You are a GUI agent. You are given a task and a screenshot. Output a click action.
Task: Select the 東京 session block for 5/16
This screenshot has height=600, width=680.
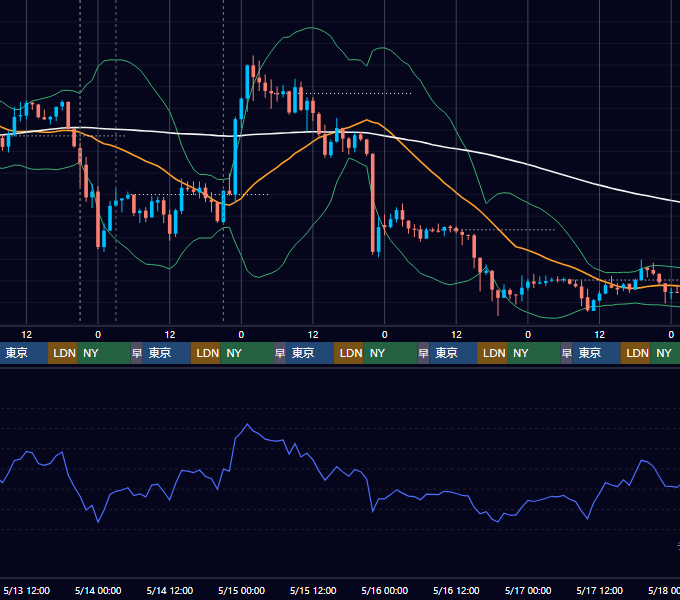(453, 353)
